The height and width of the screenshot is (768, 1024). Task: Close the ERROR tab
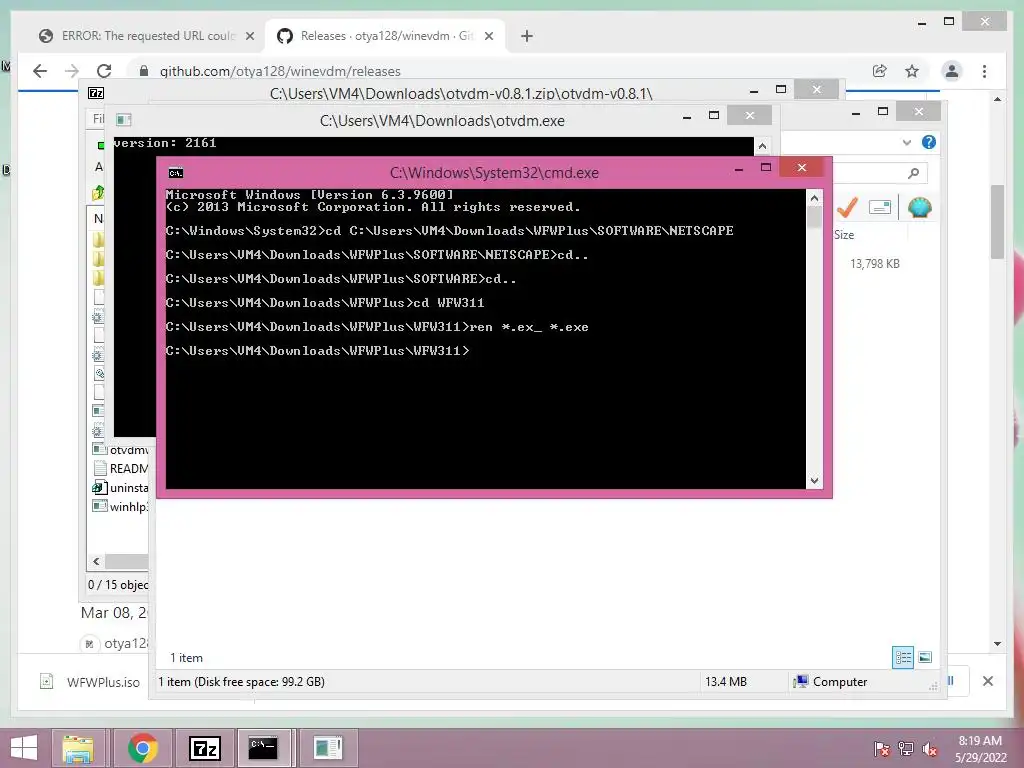[x=249, y=36]
